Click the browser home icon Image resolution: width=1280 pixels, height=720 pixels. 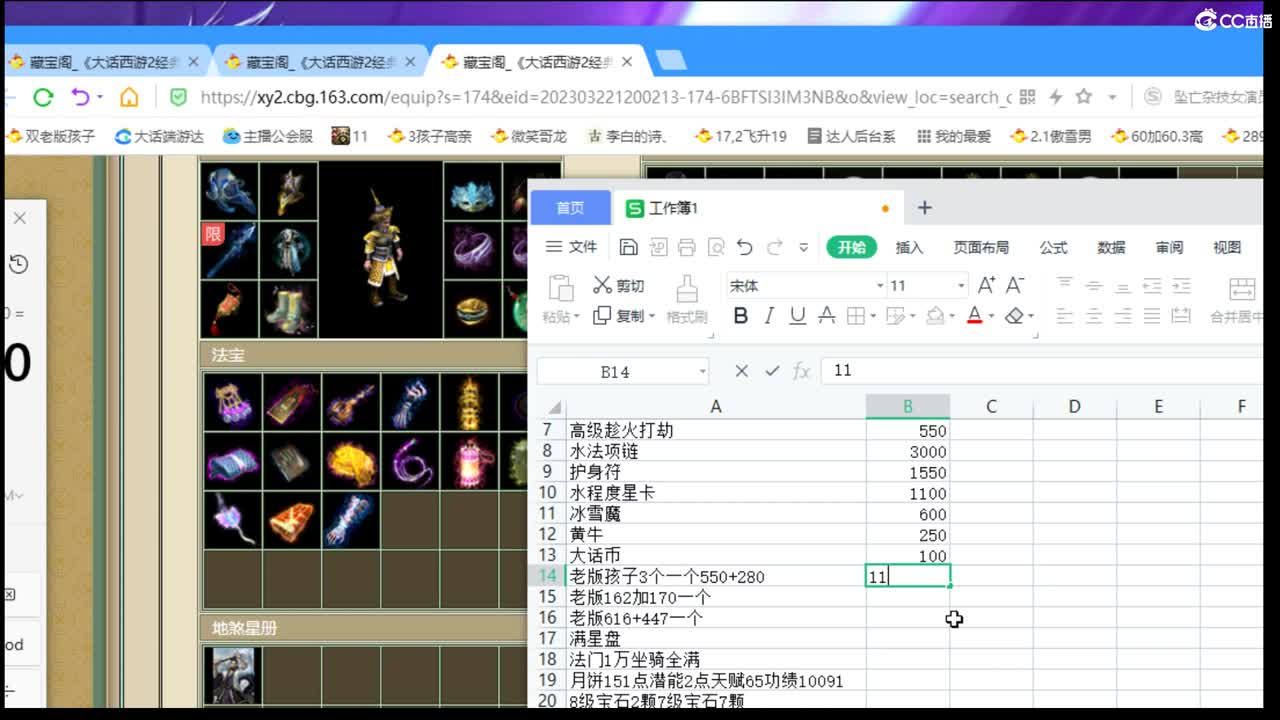129,97
